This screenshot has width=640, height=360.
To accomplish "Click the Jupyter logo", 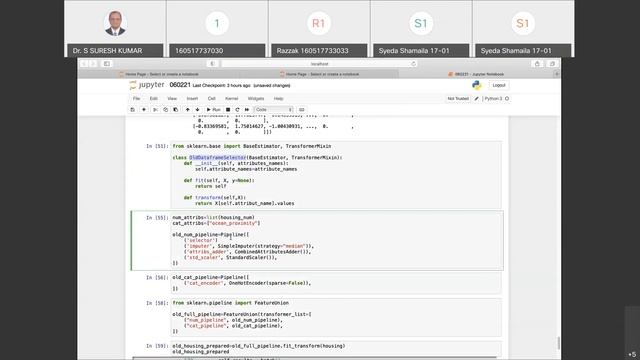I will pyautogui.click(x=147, y=85).
